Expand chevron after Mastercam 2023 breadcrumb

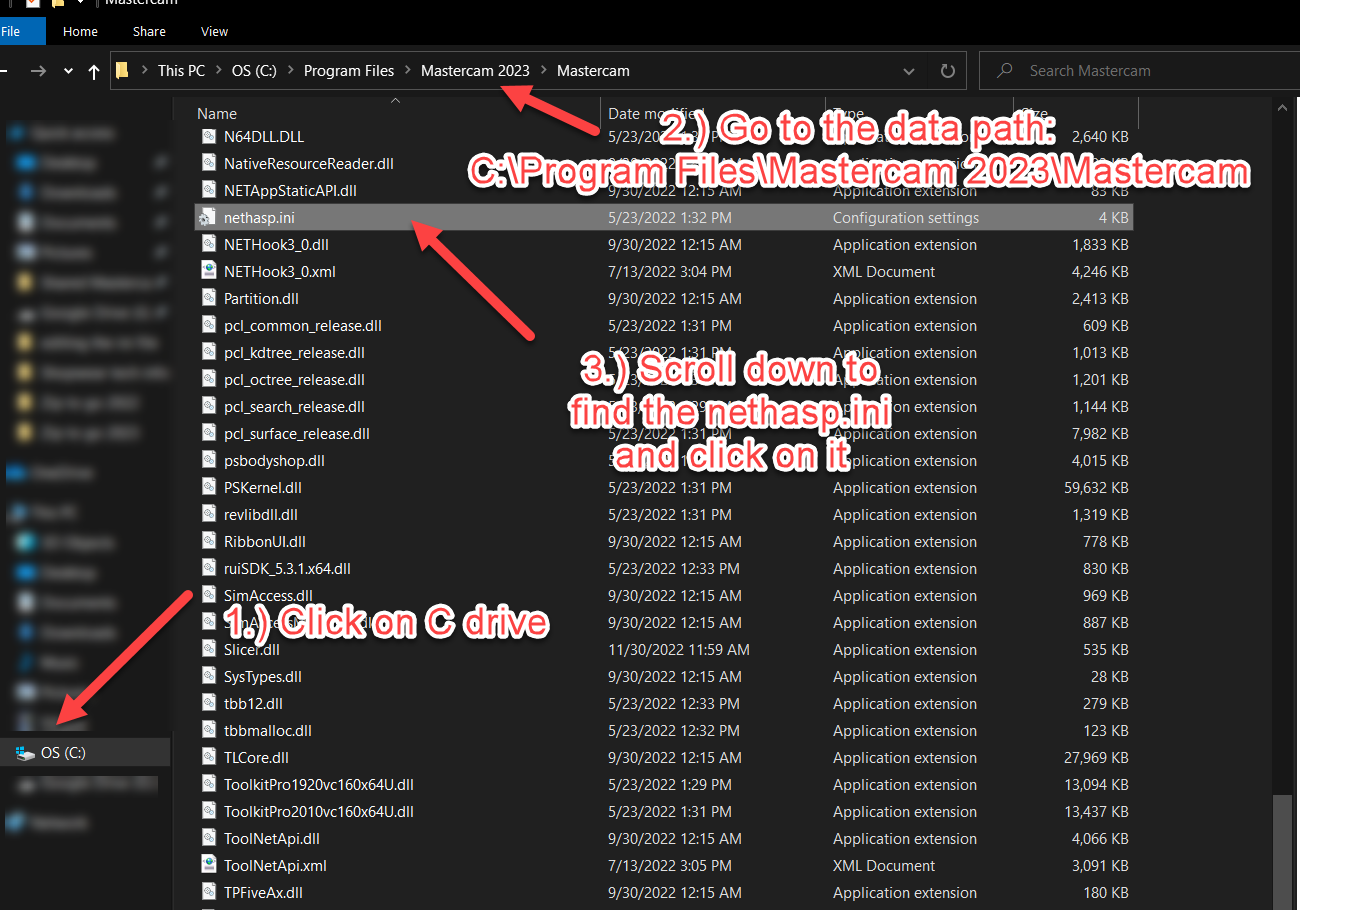point(544,70)
